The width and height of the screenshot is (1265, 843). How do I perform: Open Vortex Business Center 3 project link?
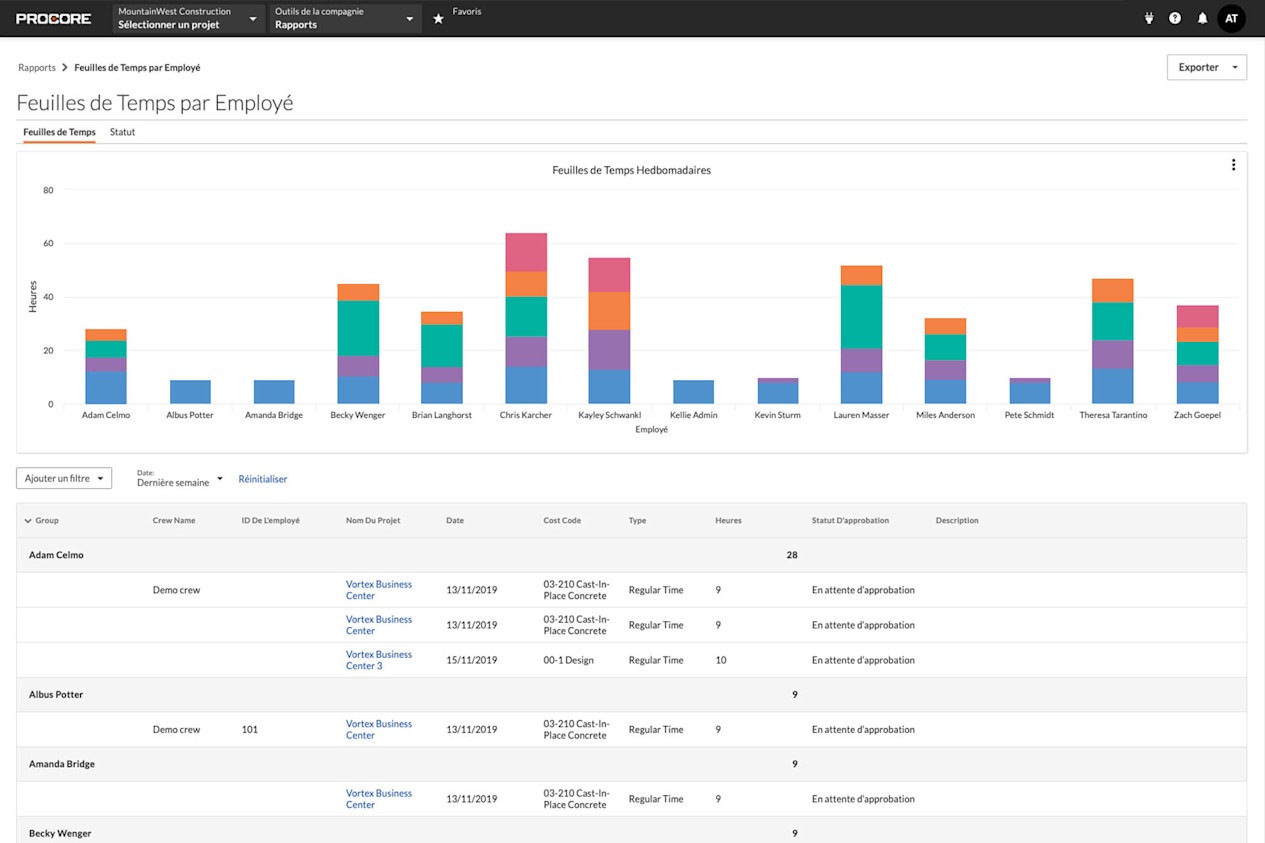click(x=379, y=660)
